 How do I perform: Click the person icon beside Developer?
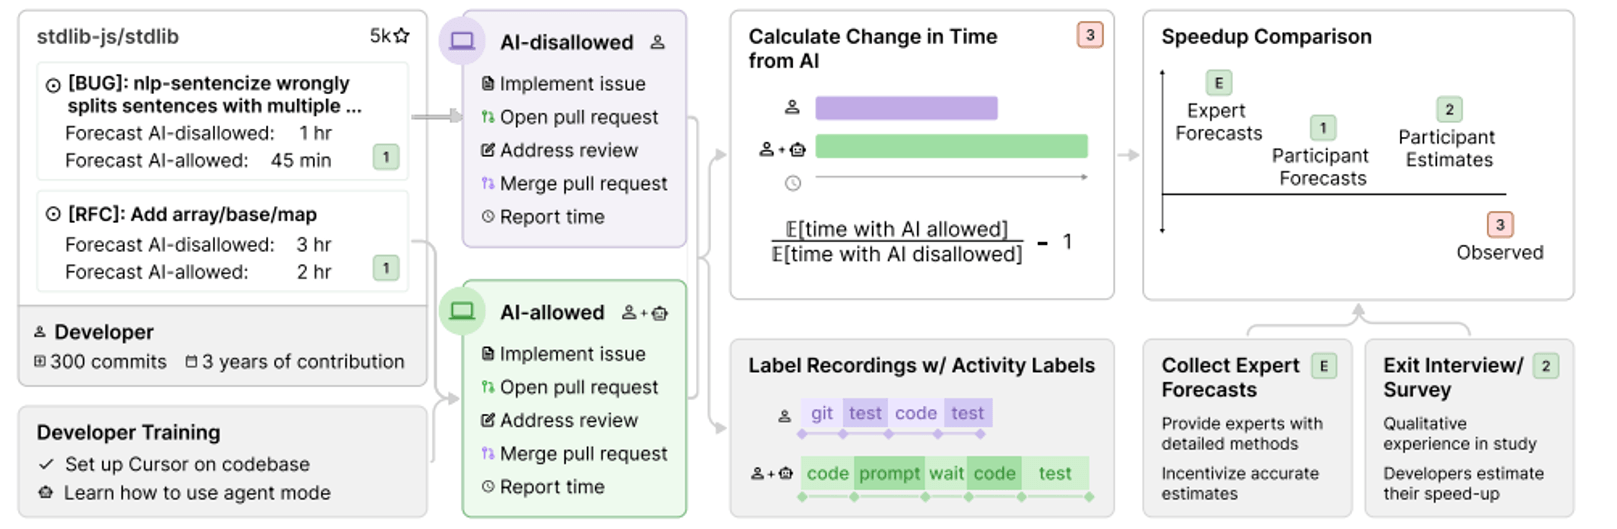(x=41, y=332)
